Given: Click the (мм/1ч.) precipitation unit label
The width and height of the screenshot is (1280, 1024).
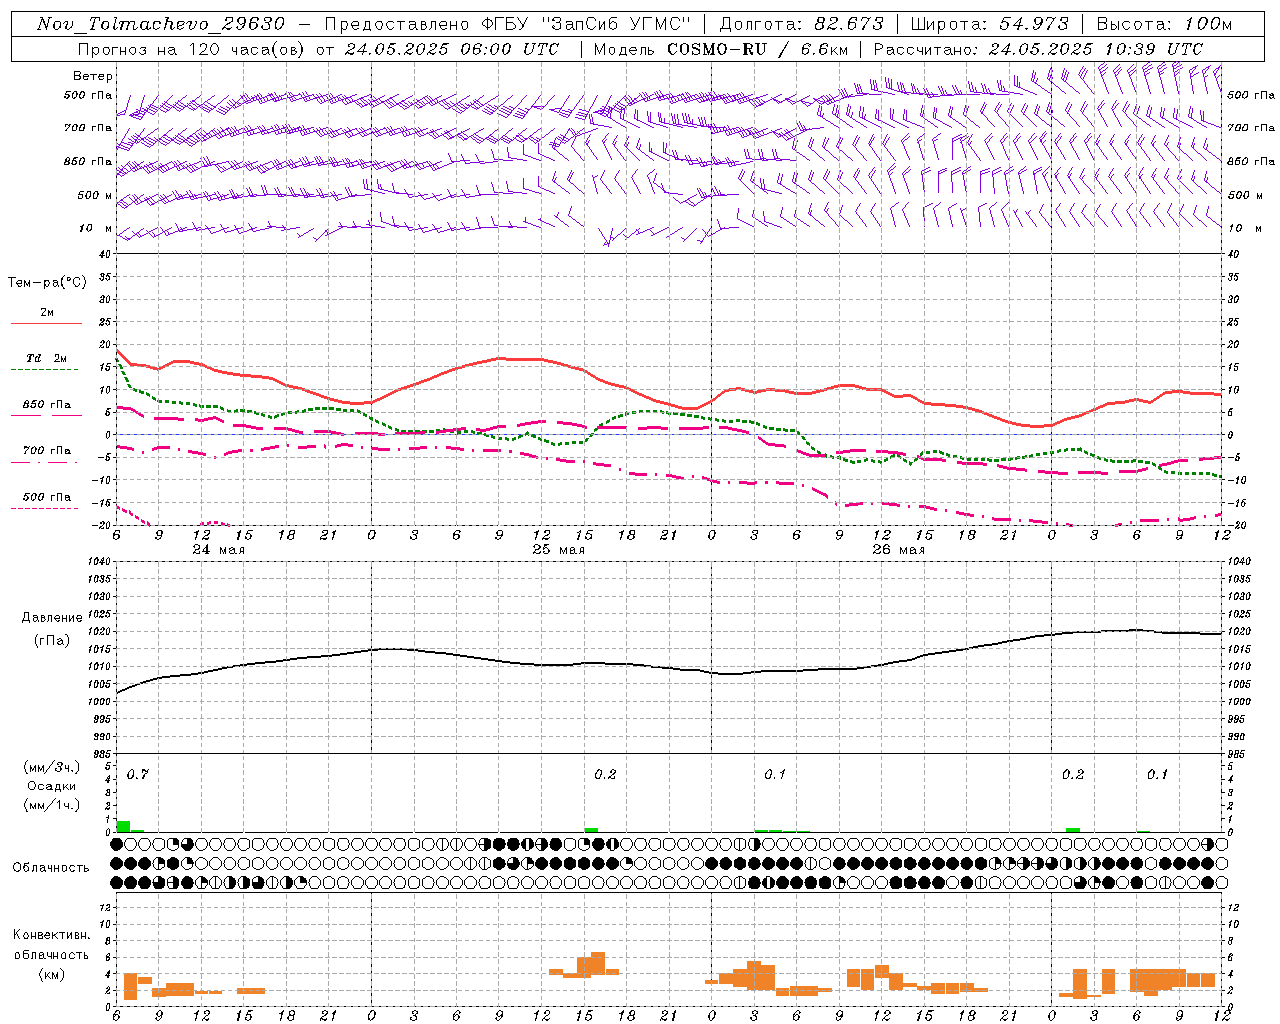Looking at the screenshot, I should pyautogui.click(x=51, y=805).
